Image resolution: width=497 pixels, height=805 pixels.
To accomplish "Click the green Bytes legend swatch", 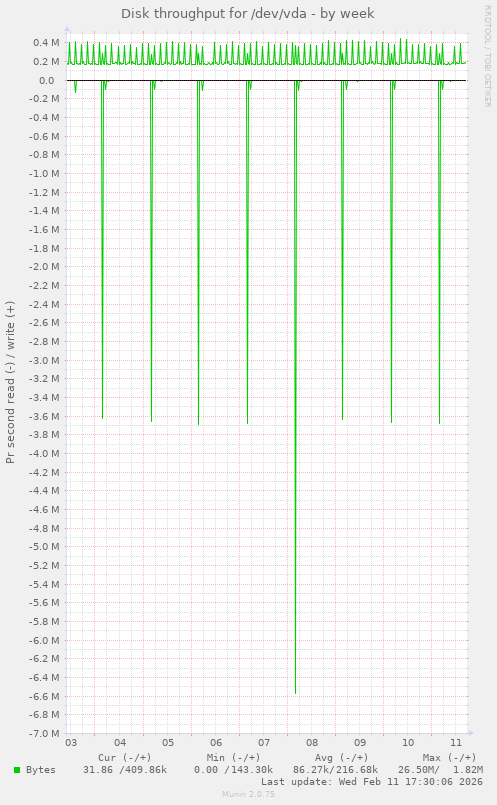I will (17, 770).
